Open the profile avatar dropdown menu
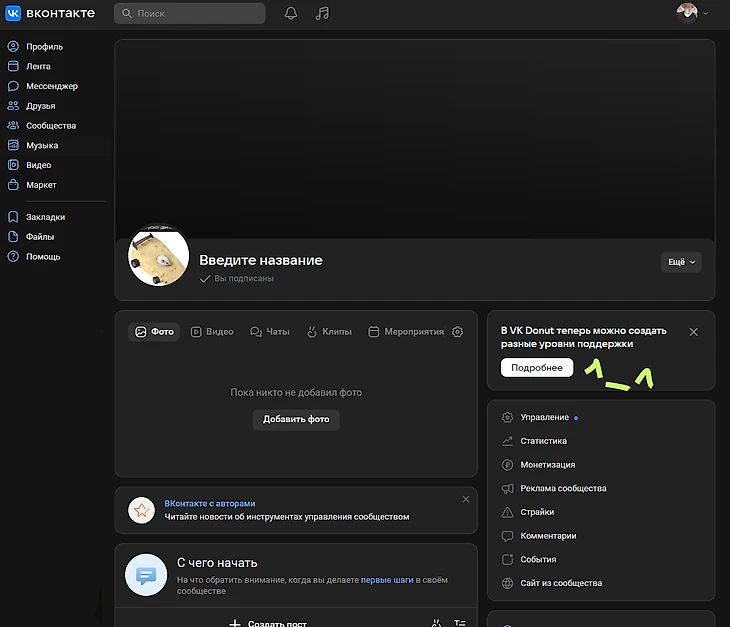730x627 pixels. (x=692, y=14)
